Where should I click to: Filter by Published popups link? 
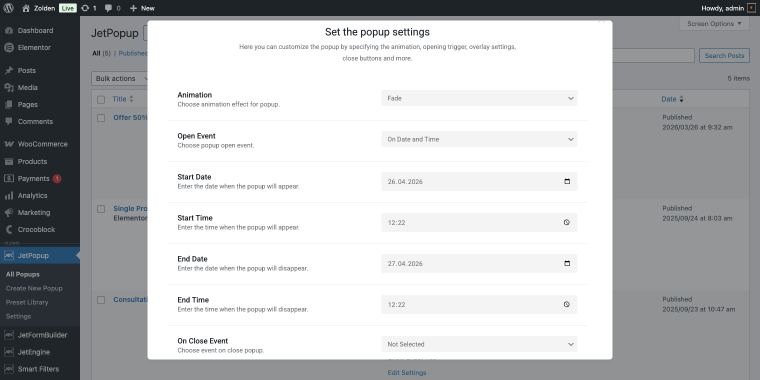point(133,53)
